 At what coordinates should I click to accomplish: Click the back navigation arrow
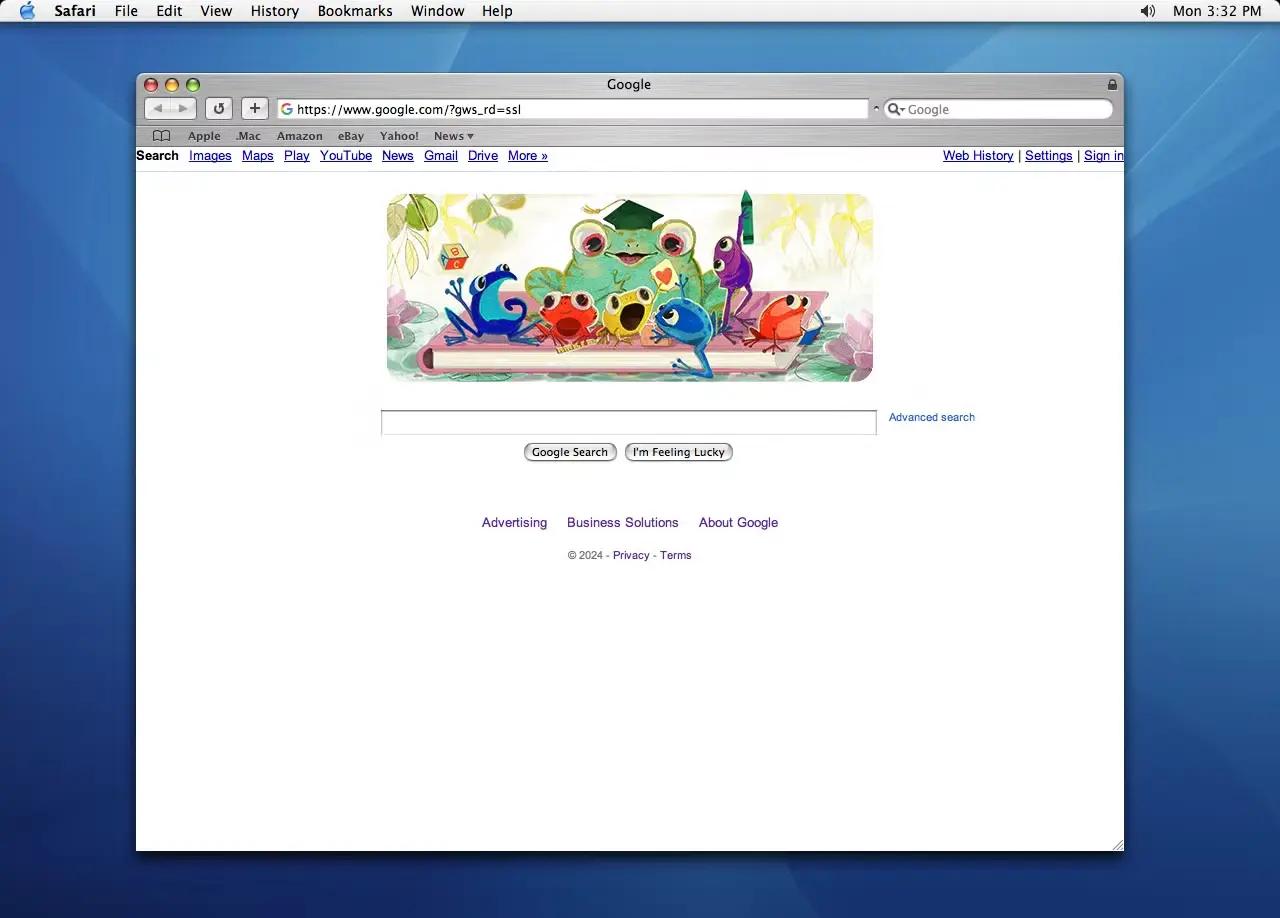point(157,108)
